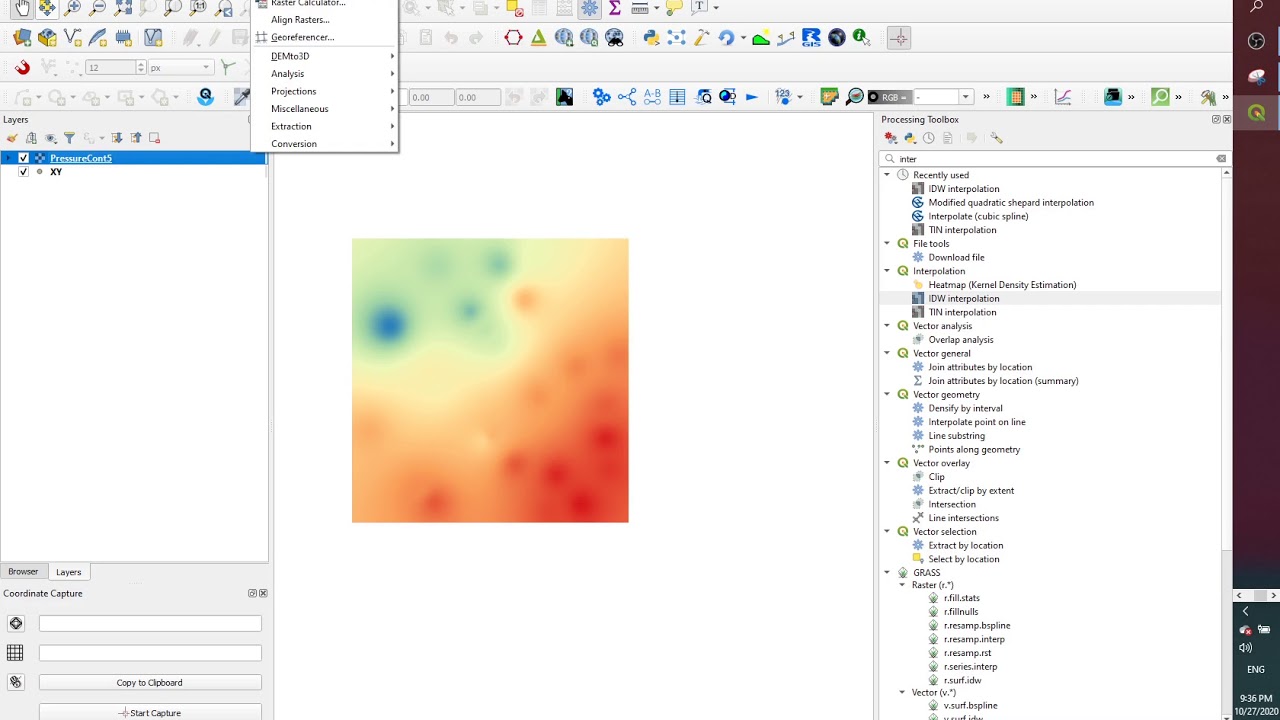Screen dimensions: 1280x720
Task: Click the Zoom In magnifier tool
Action: 72,8
